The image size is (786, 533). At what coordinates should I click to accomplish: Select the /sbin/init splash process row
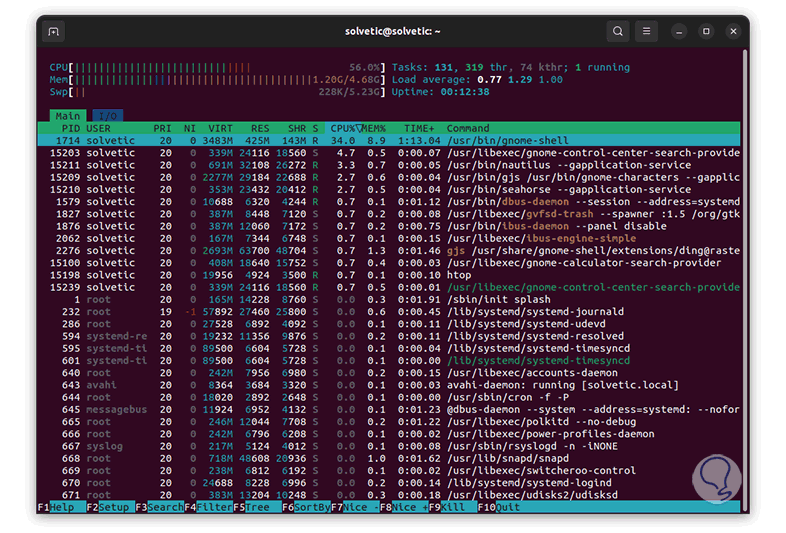coord(389,300)
